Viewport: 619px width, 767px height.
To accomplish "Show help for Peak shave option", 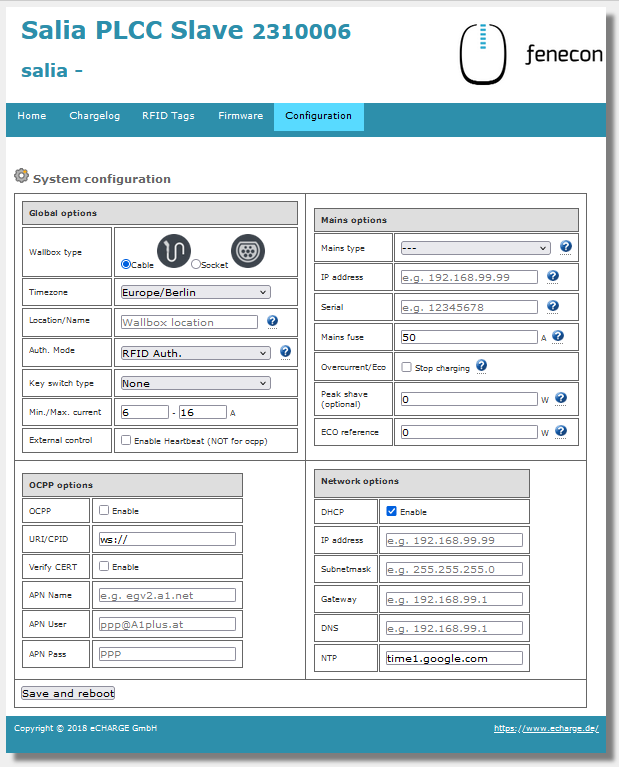I will (561, 398).
